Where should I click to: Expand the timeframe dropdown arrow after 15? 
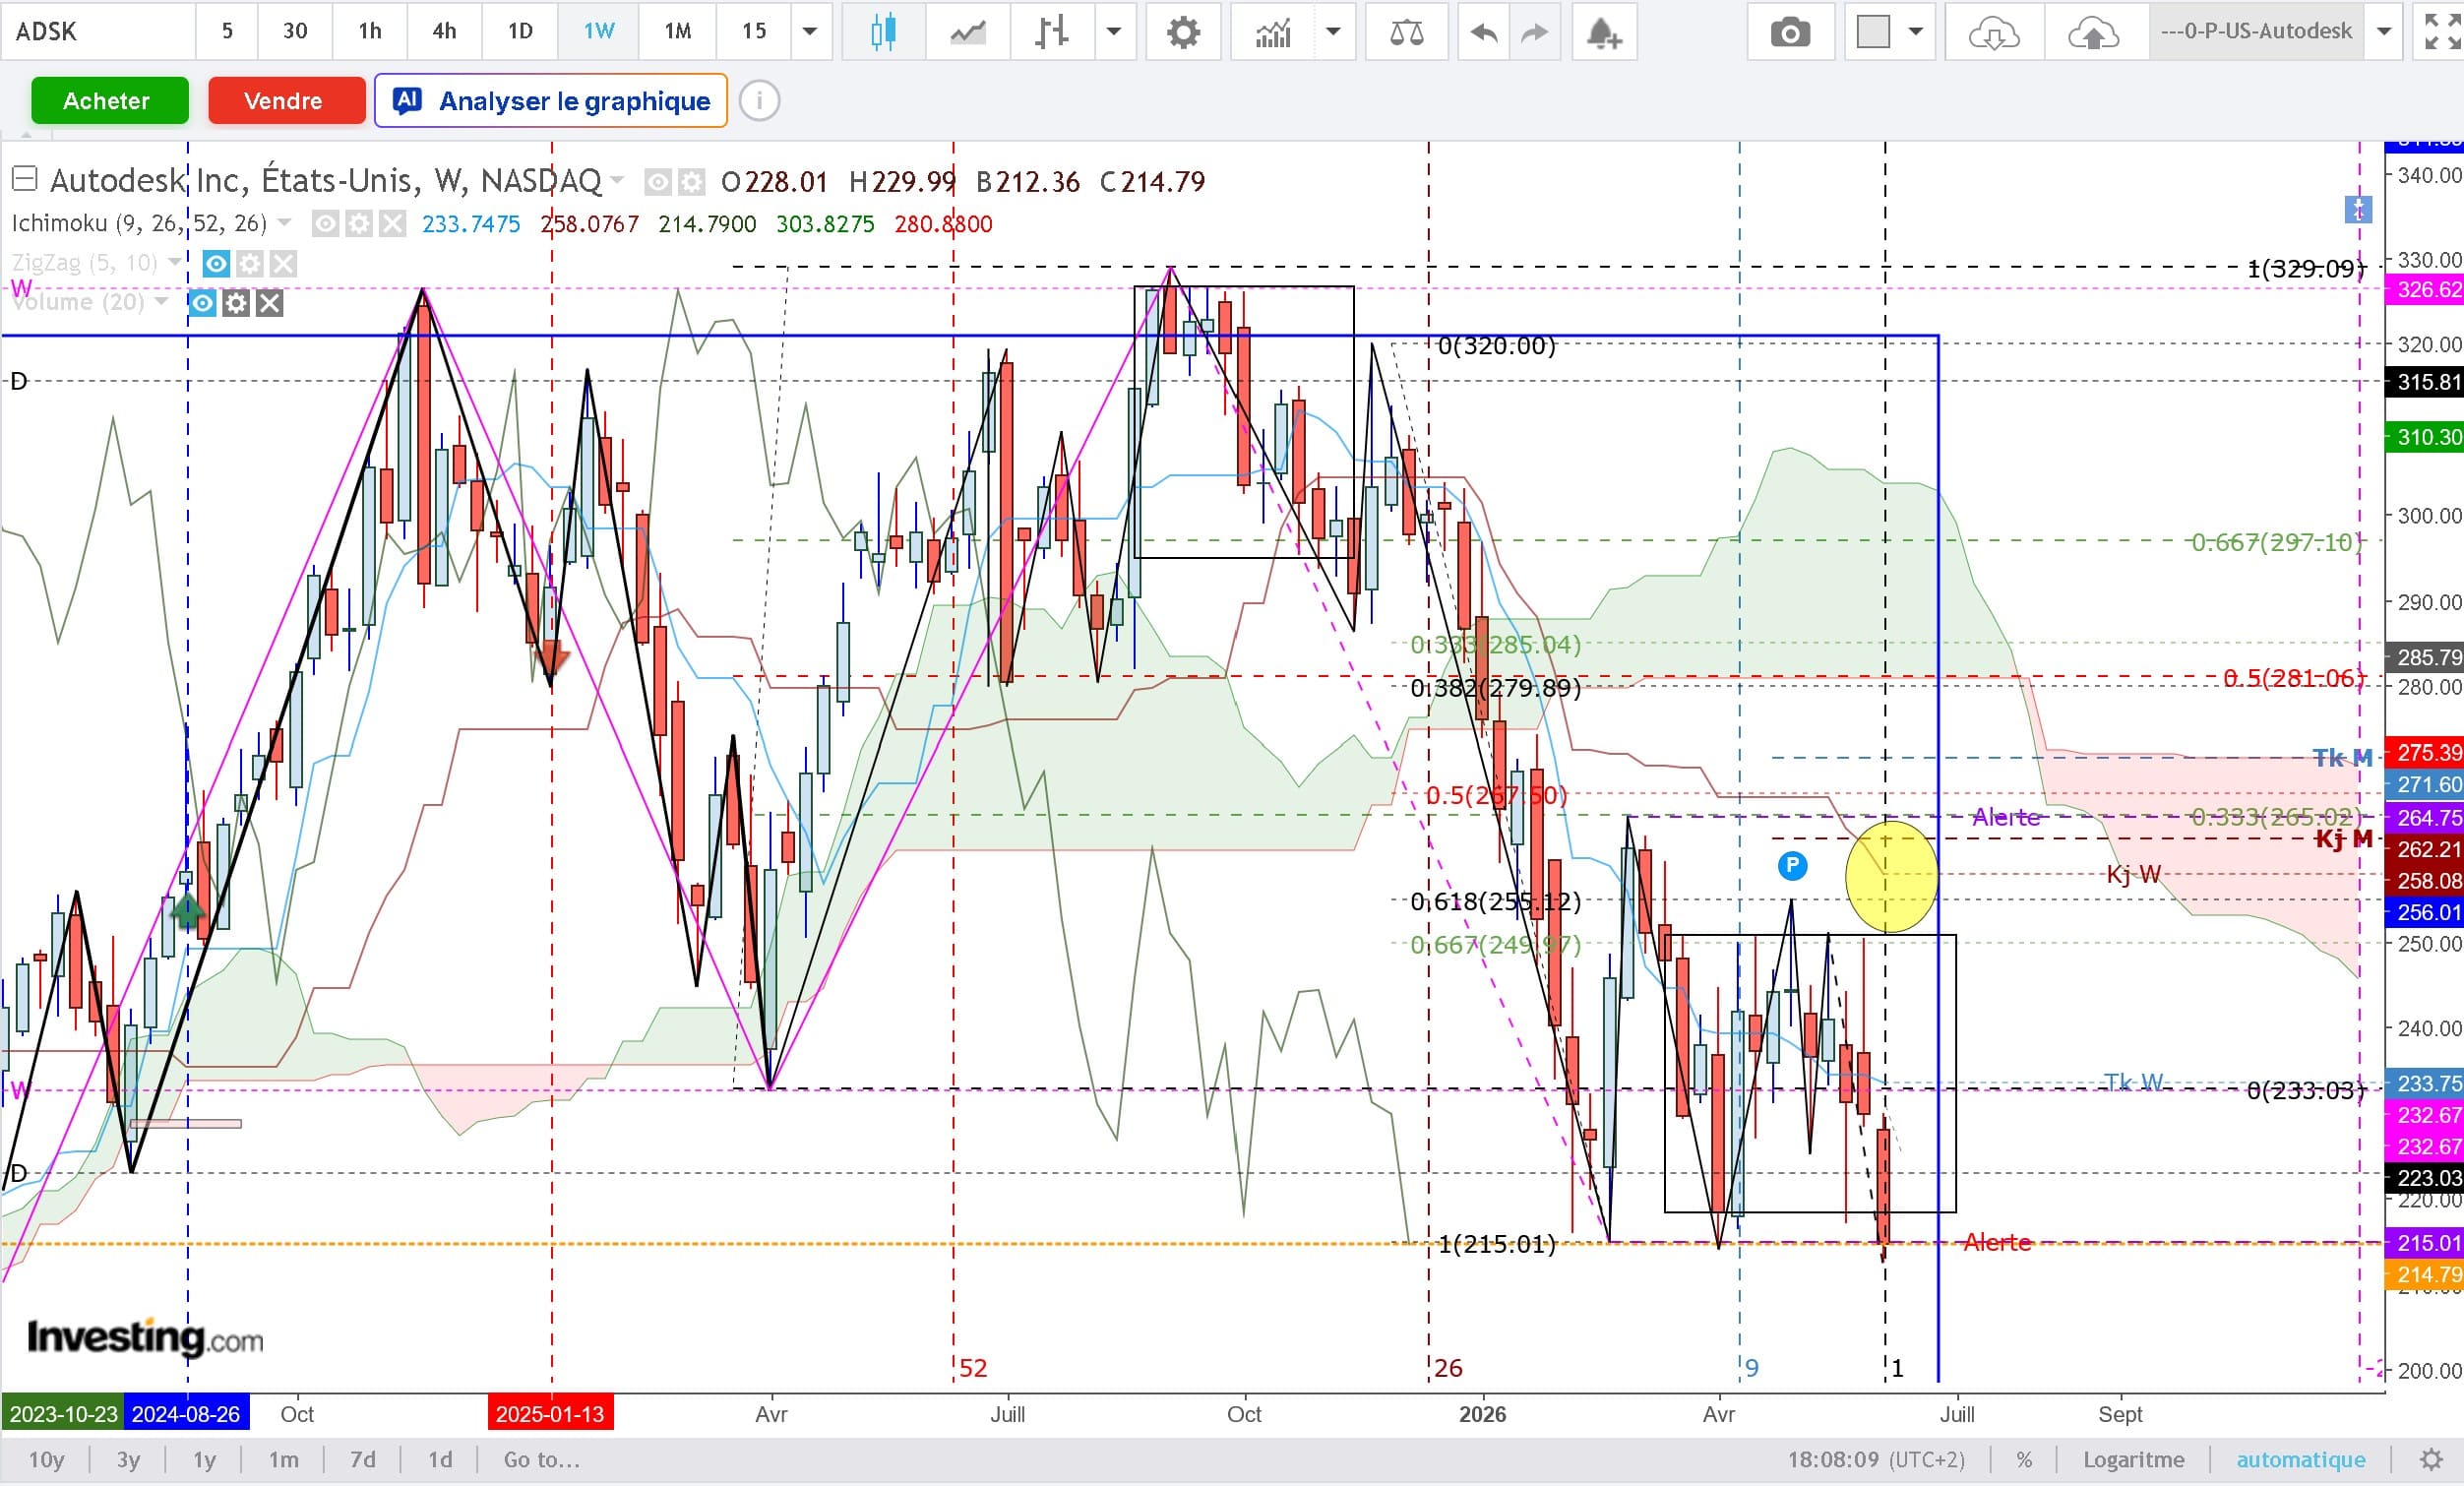click(811, 32)
